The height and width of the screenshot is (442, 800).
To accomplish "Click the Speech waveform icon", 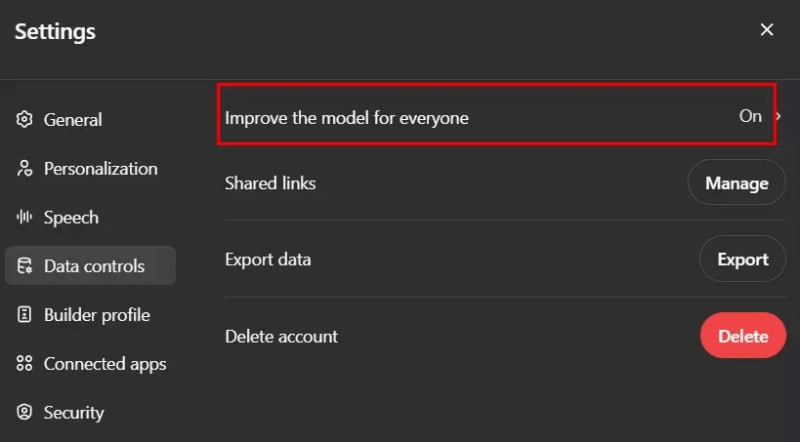I will pos(25,218).
